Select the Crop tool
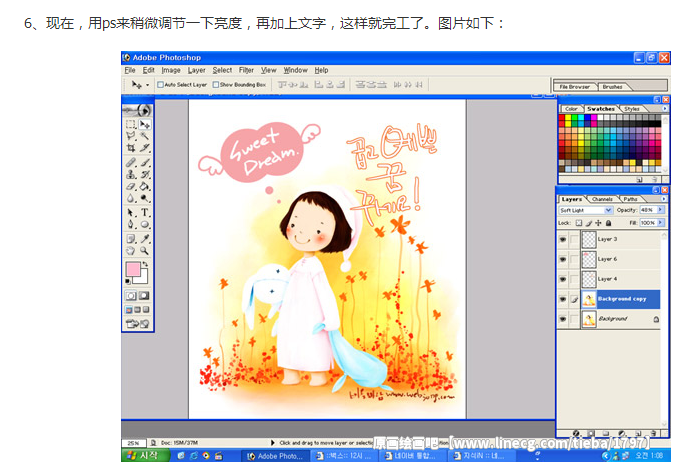This screenshot has width=691, height=462. 131,148
